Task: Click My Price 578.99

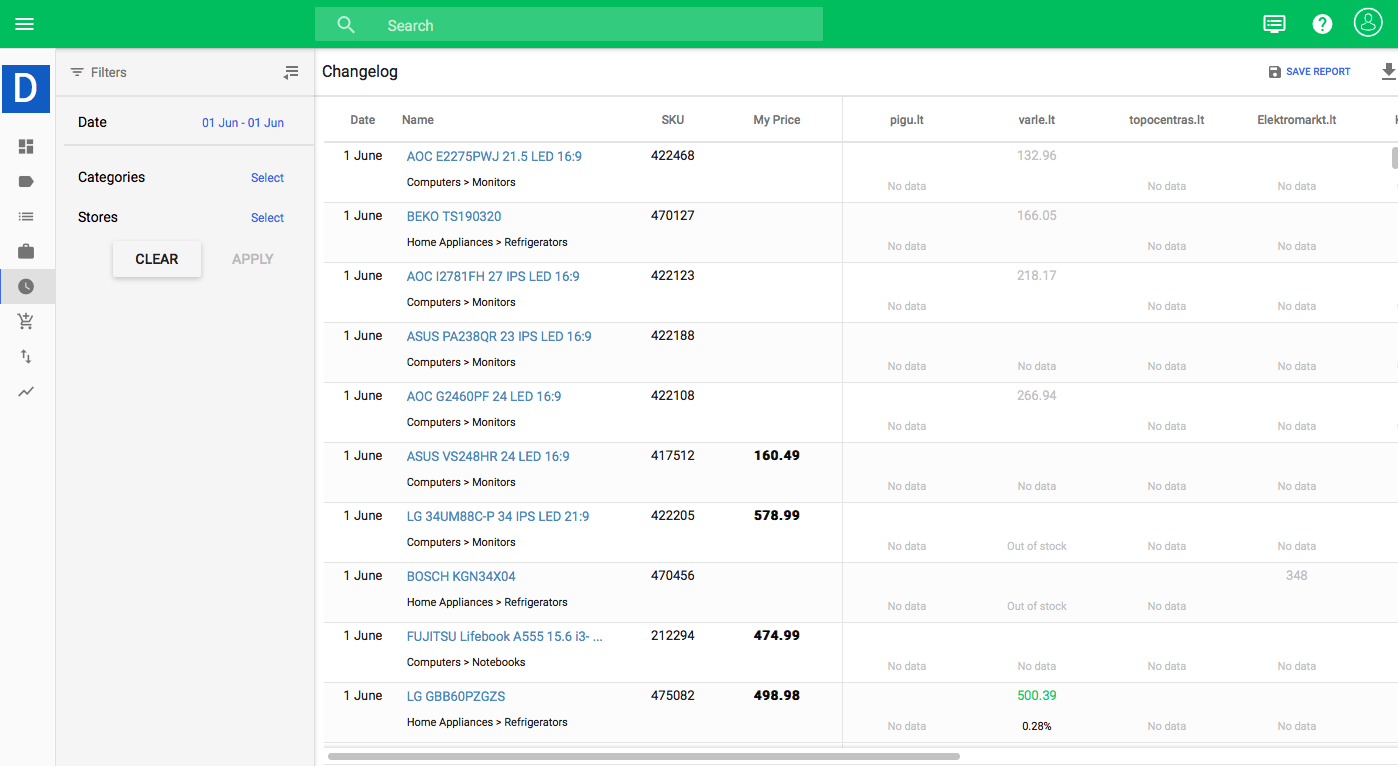Action: (x=777, y=516)
